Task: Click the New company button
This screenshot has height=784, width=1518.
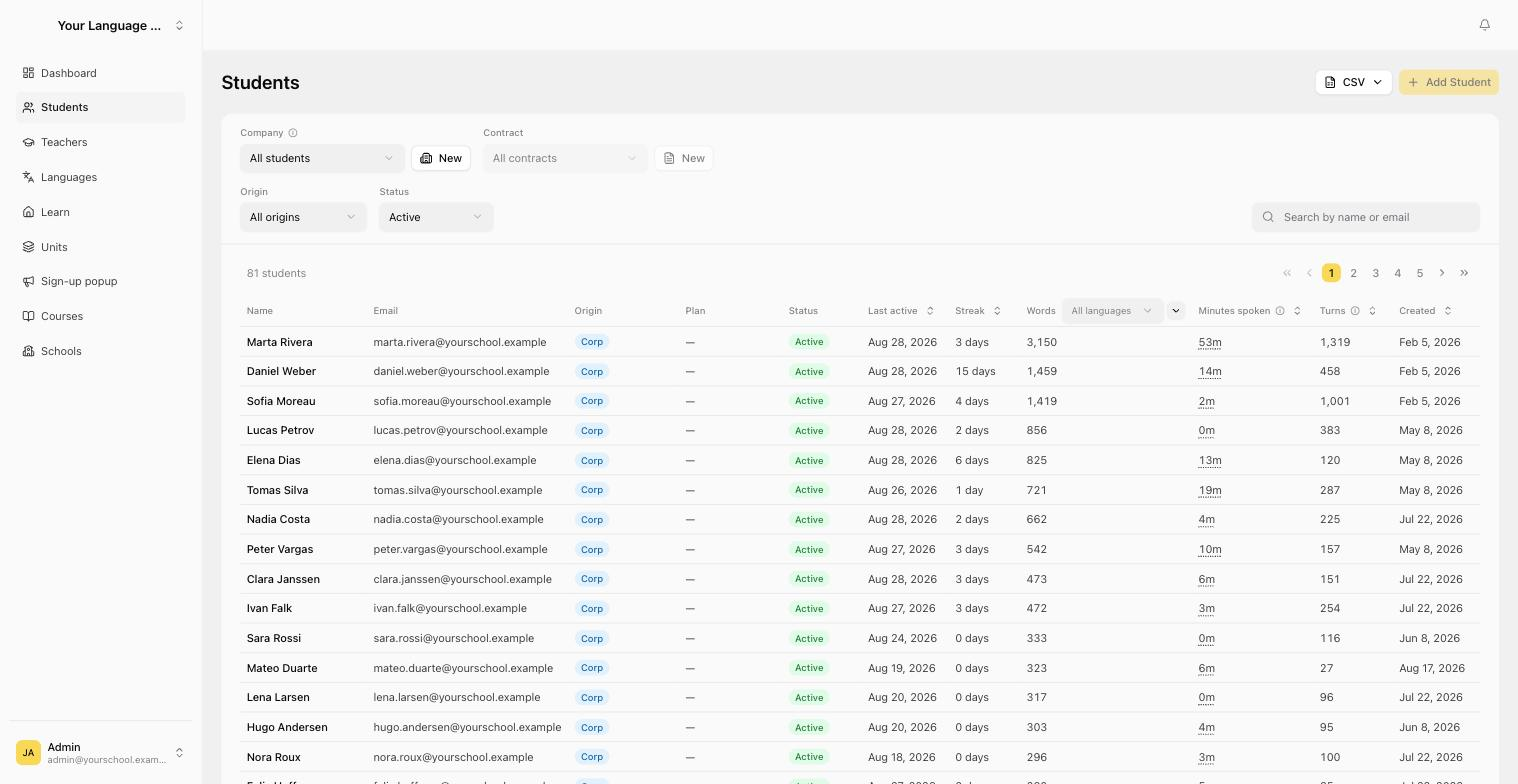Action: point(441,158)
